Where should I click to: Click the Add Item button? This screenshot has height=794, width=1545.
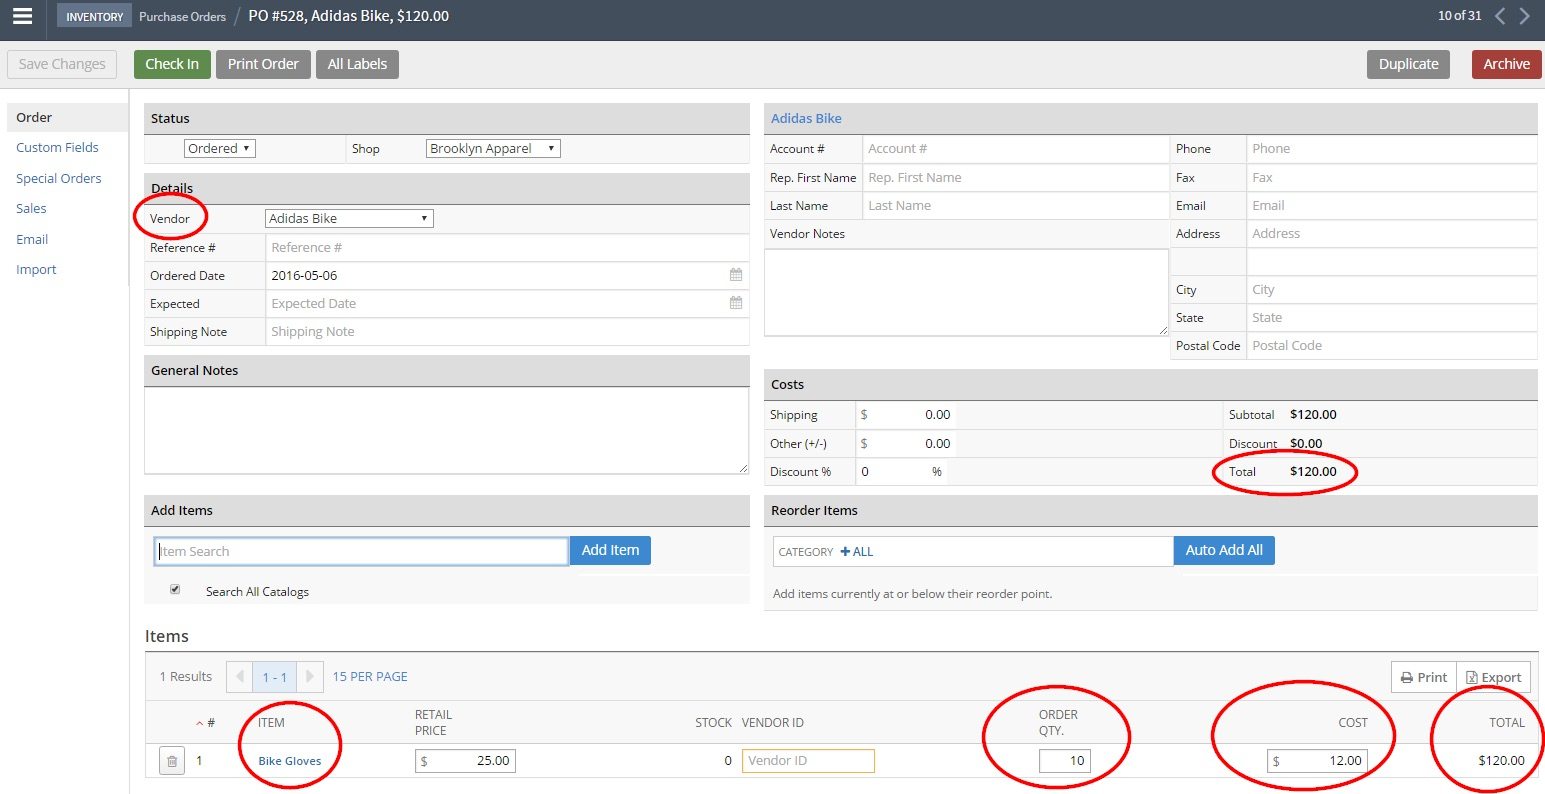point(610,550)
